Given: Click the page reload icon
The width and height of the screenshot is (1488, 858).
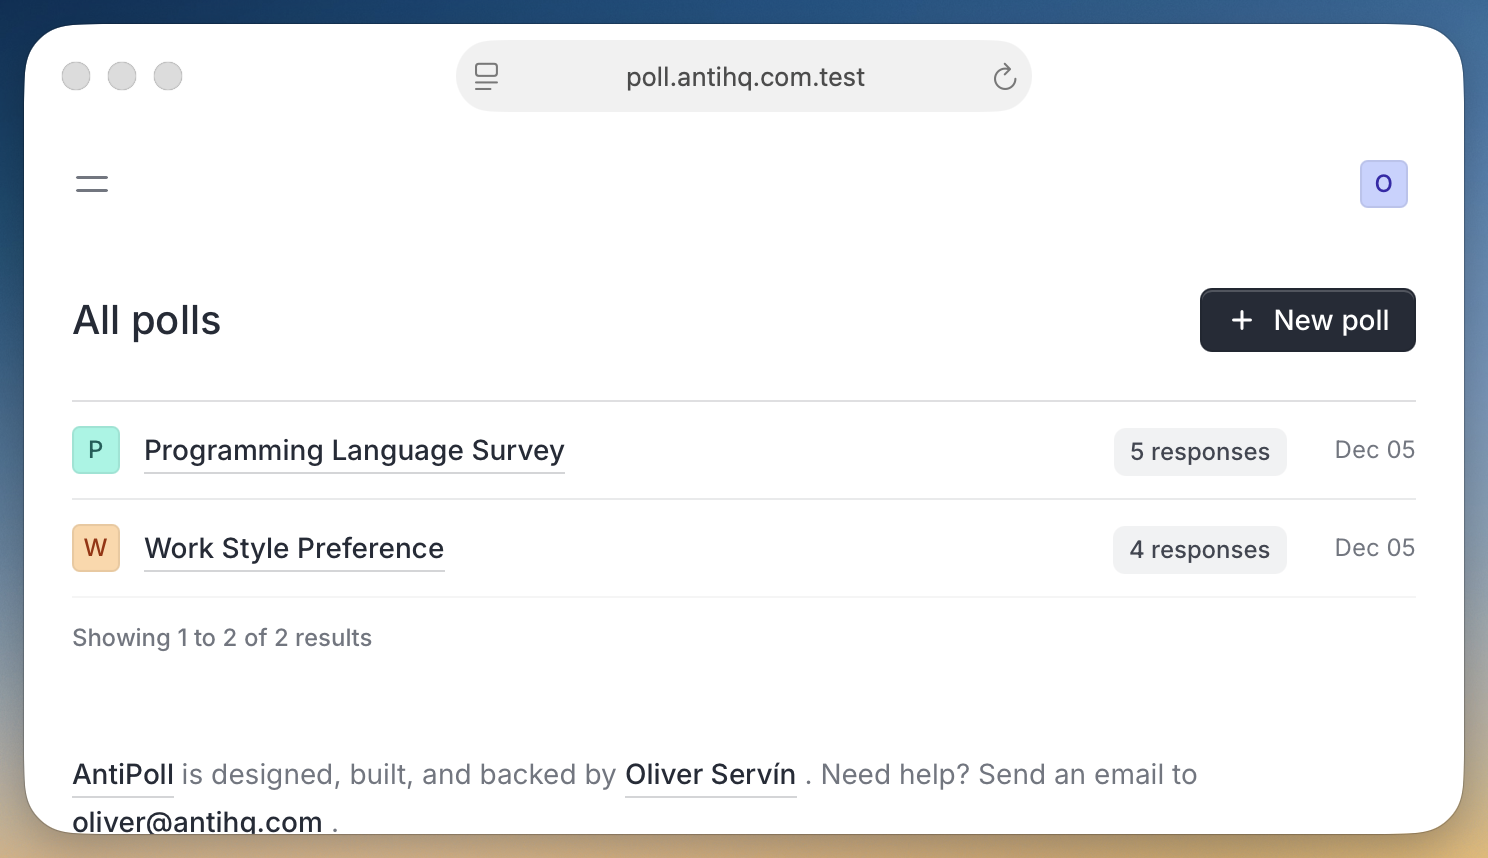Looking at the screenshot, I should click(x=1004, y=77).
